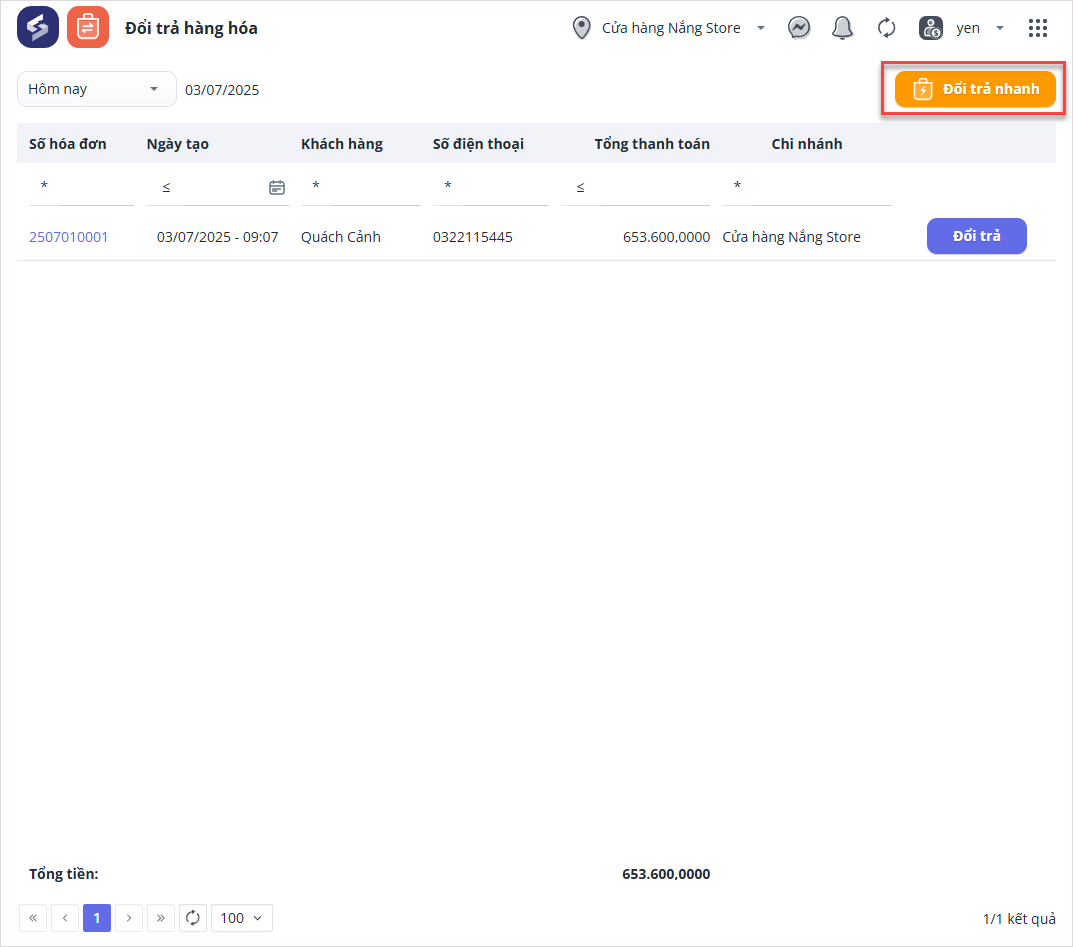Open the Khách hàng filter operator asterisk
The image size is (1073, 947).
315,186
